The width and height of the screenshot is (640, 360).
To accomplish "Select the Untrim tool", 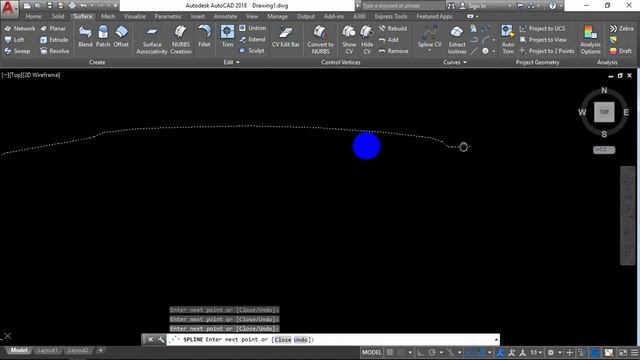I will (x=253, y=28).
